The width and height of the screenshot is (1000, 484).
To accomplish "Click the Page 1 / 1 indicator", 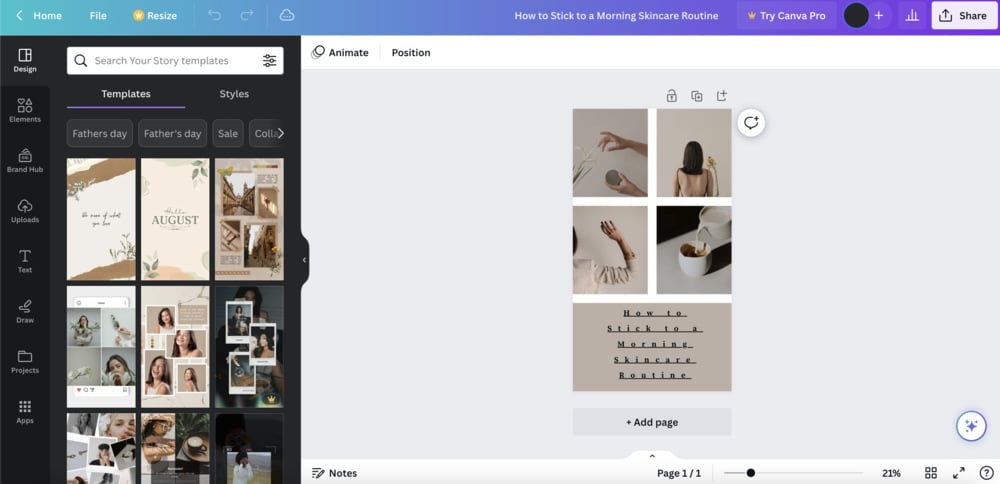I will [679, 473].
